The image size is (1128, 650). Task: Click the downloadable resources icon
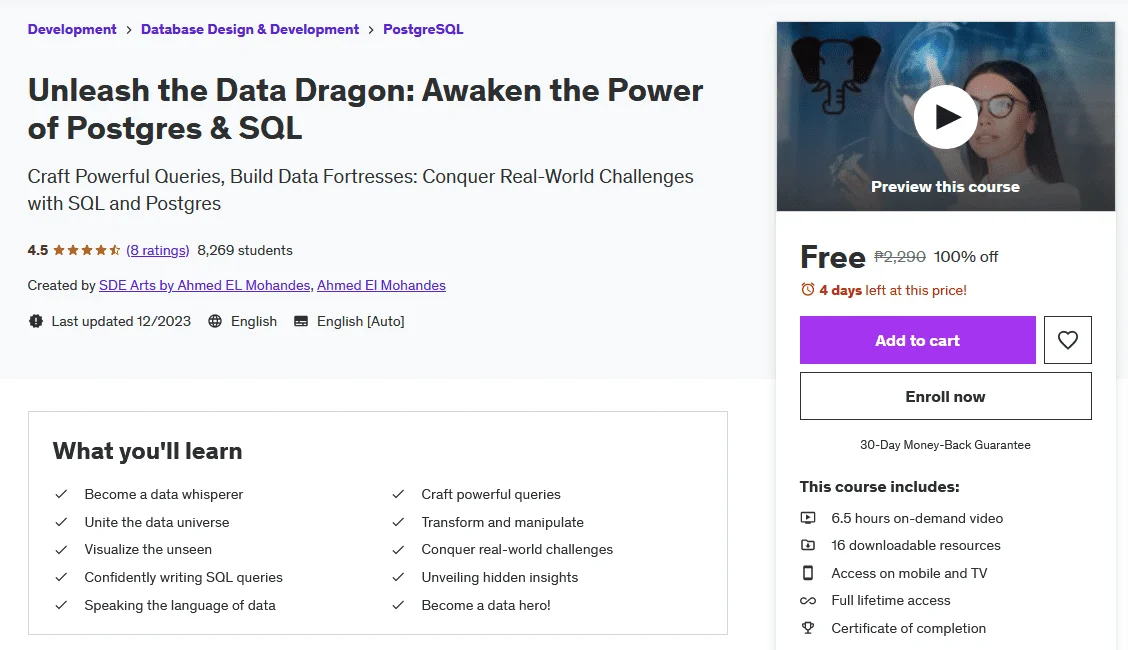[x=808, y=545]
